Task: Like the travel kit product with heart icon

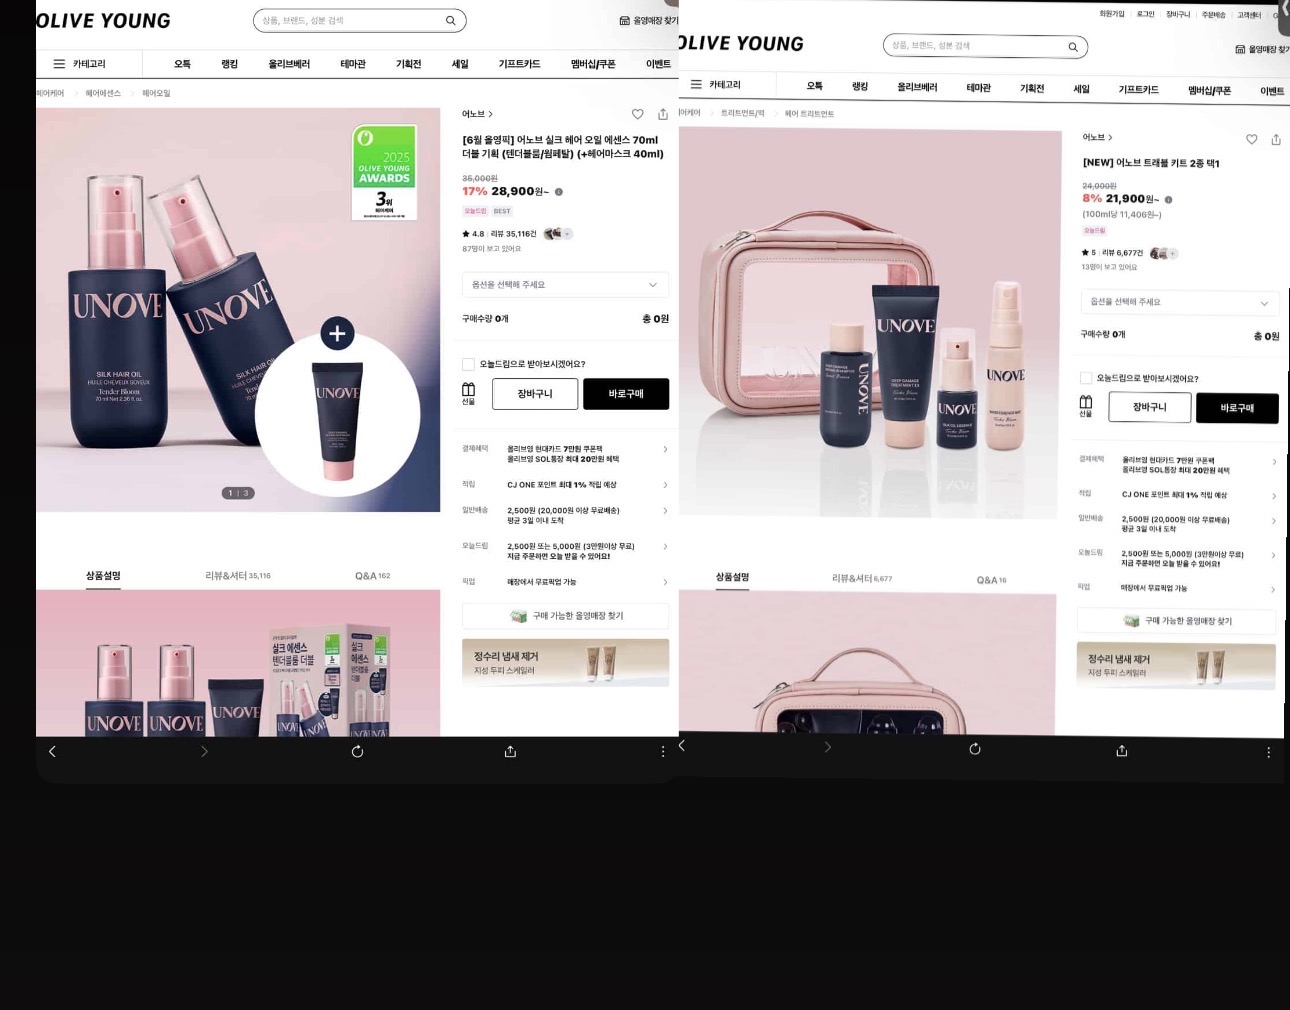Action: tap(1251, 139)
